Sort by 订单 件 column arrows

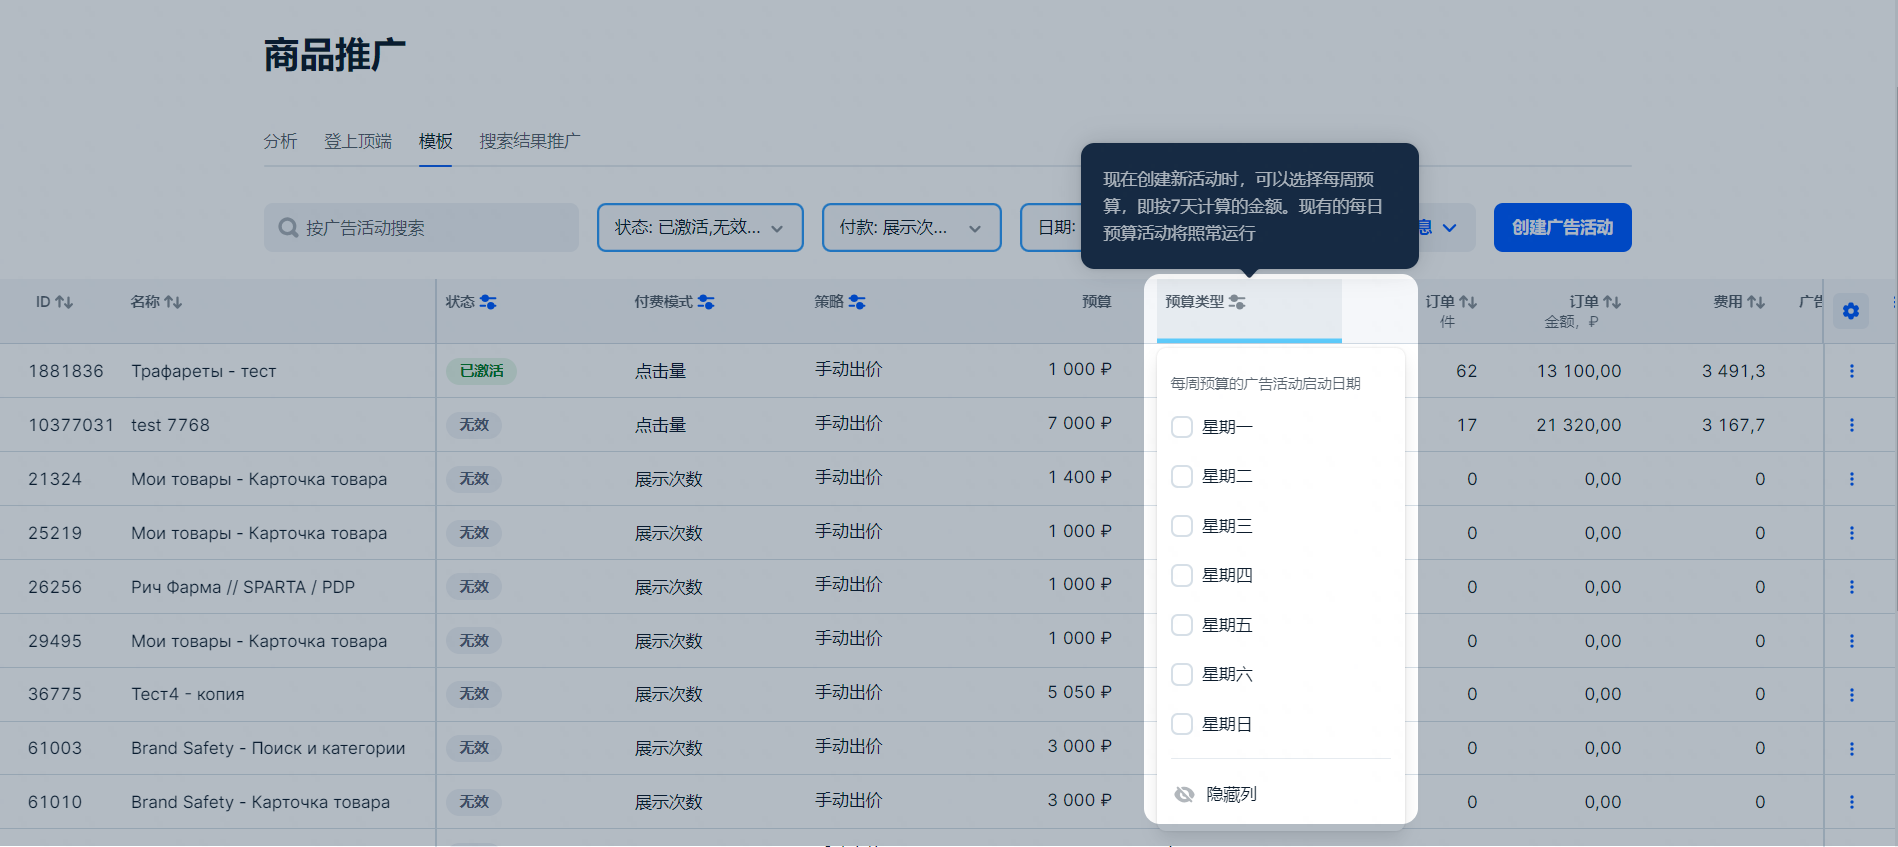pyautogui.click(x=1468, y=302)
